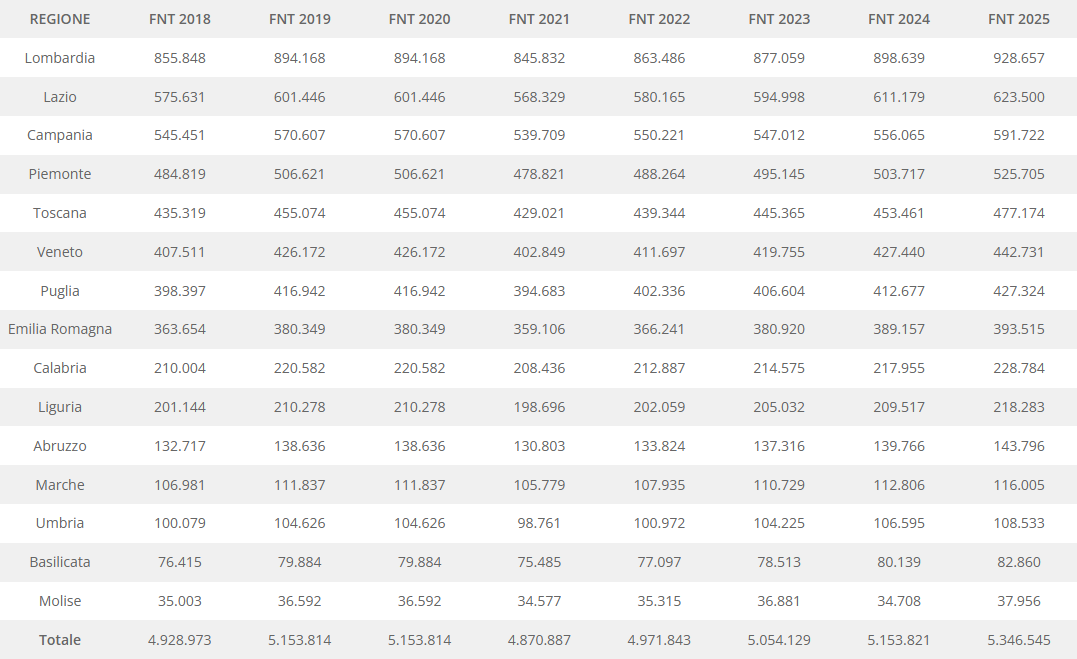Select Calabria's FNT 2023 value 214.575
Viewport: 1077px width, 659px height.
tap(779, 368)
